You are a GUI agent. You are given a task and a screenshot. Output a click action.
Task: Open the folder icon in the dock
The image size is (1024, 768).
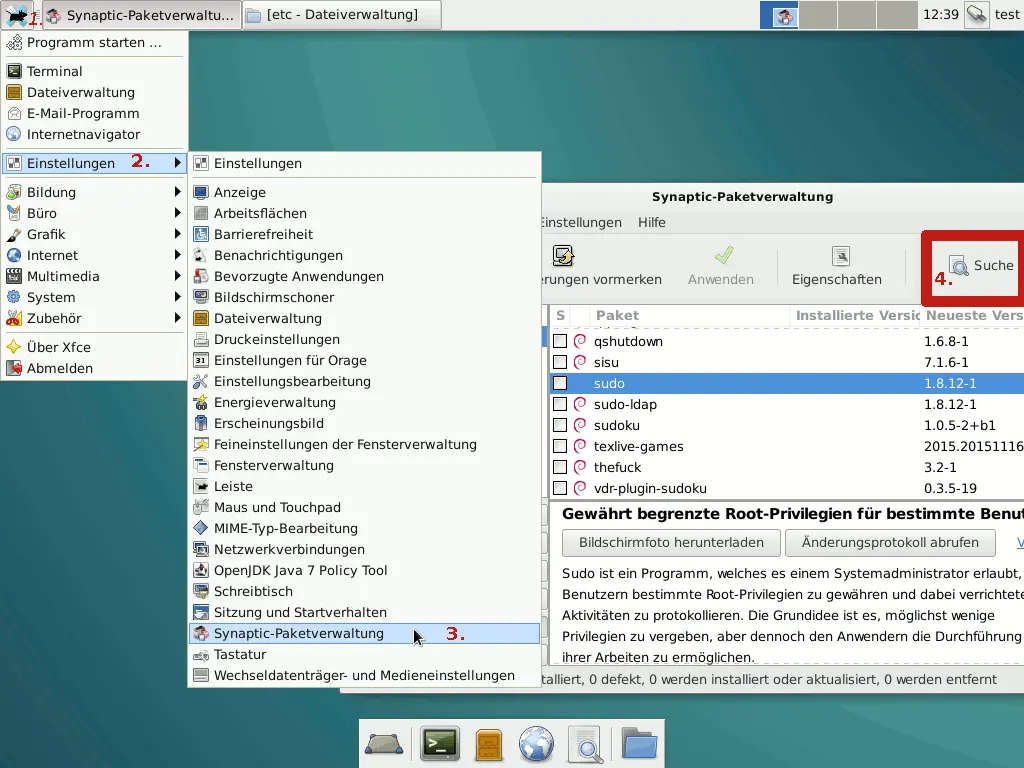(639, 744)
